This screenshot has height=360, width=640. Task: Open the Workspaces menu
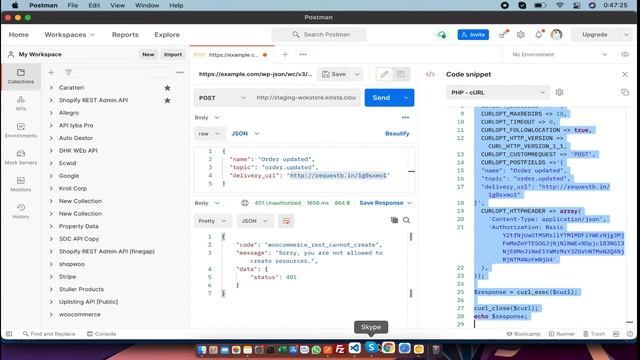[69, 35]
